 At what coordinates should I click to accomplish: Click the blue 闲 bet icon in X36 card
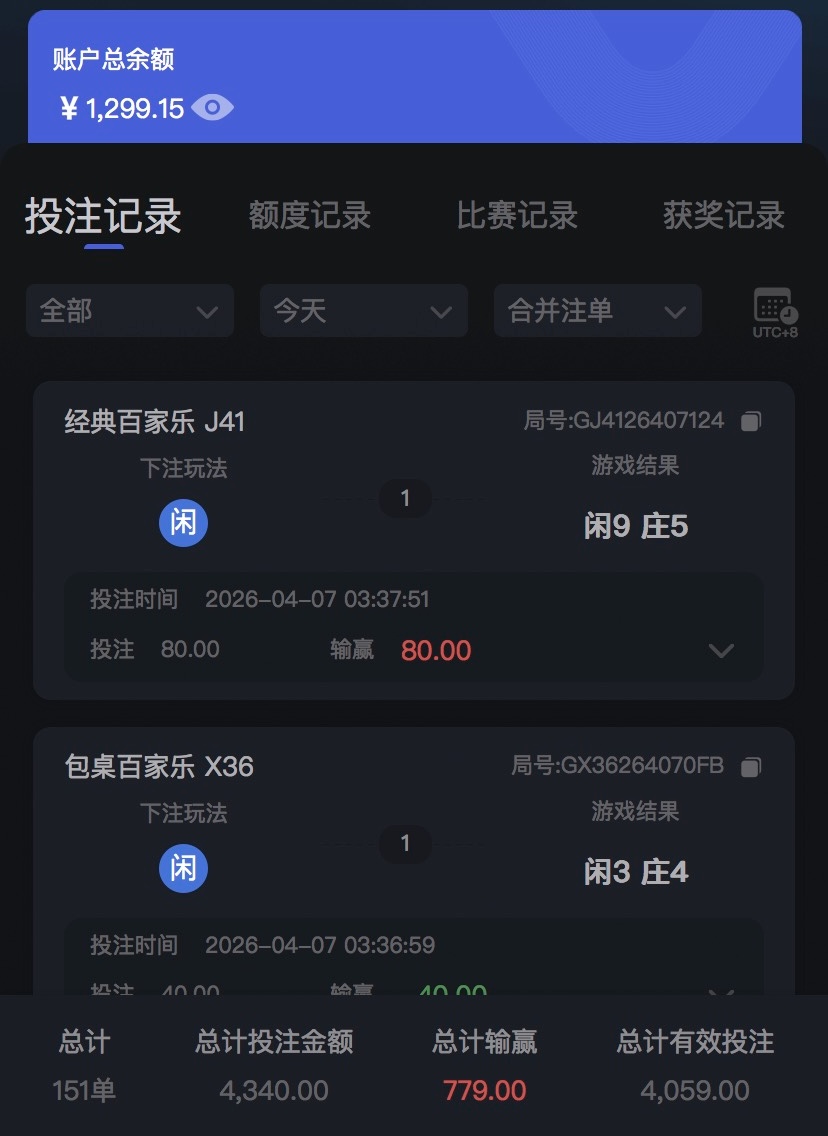click(184, 868)
